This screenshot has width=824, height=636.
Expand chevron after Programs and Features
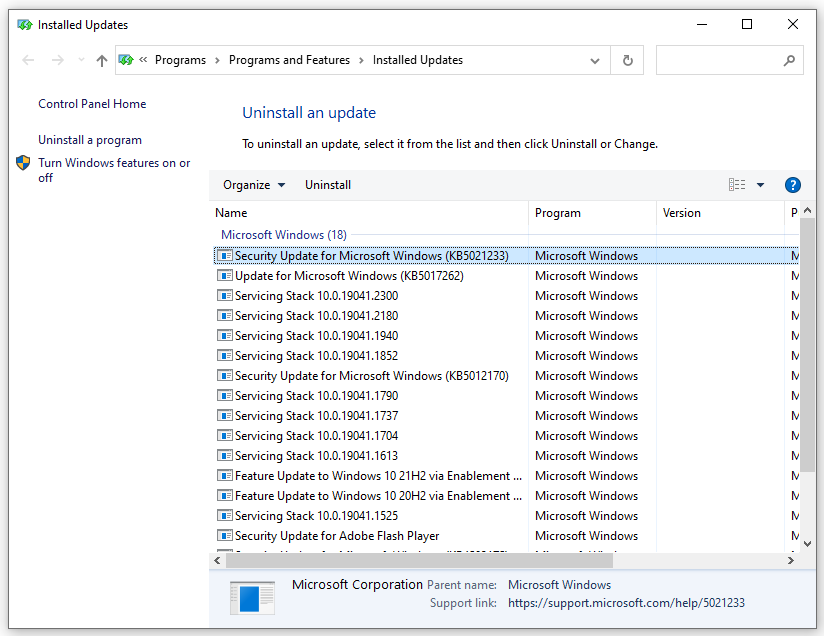point(361,60)
